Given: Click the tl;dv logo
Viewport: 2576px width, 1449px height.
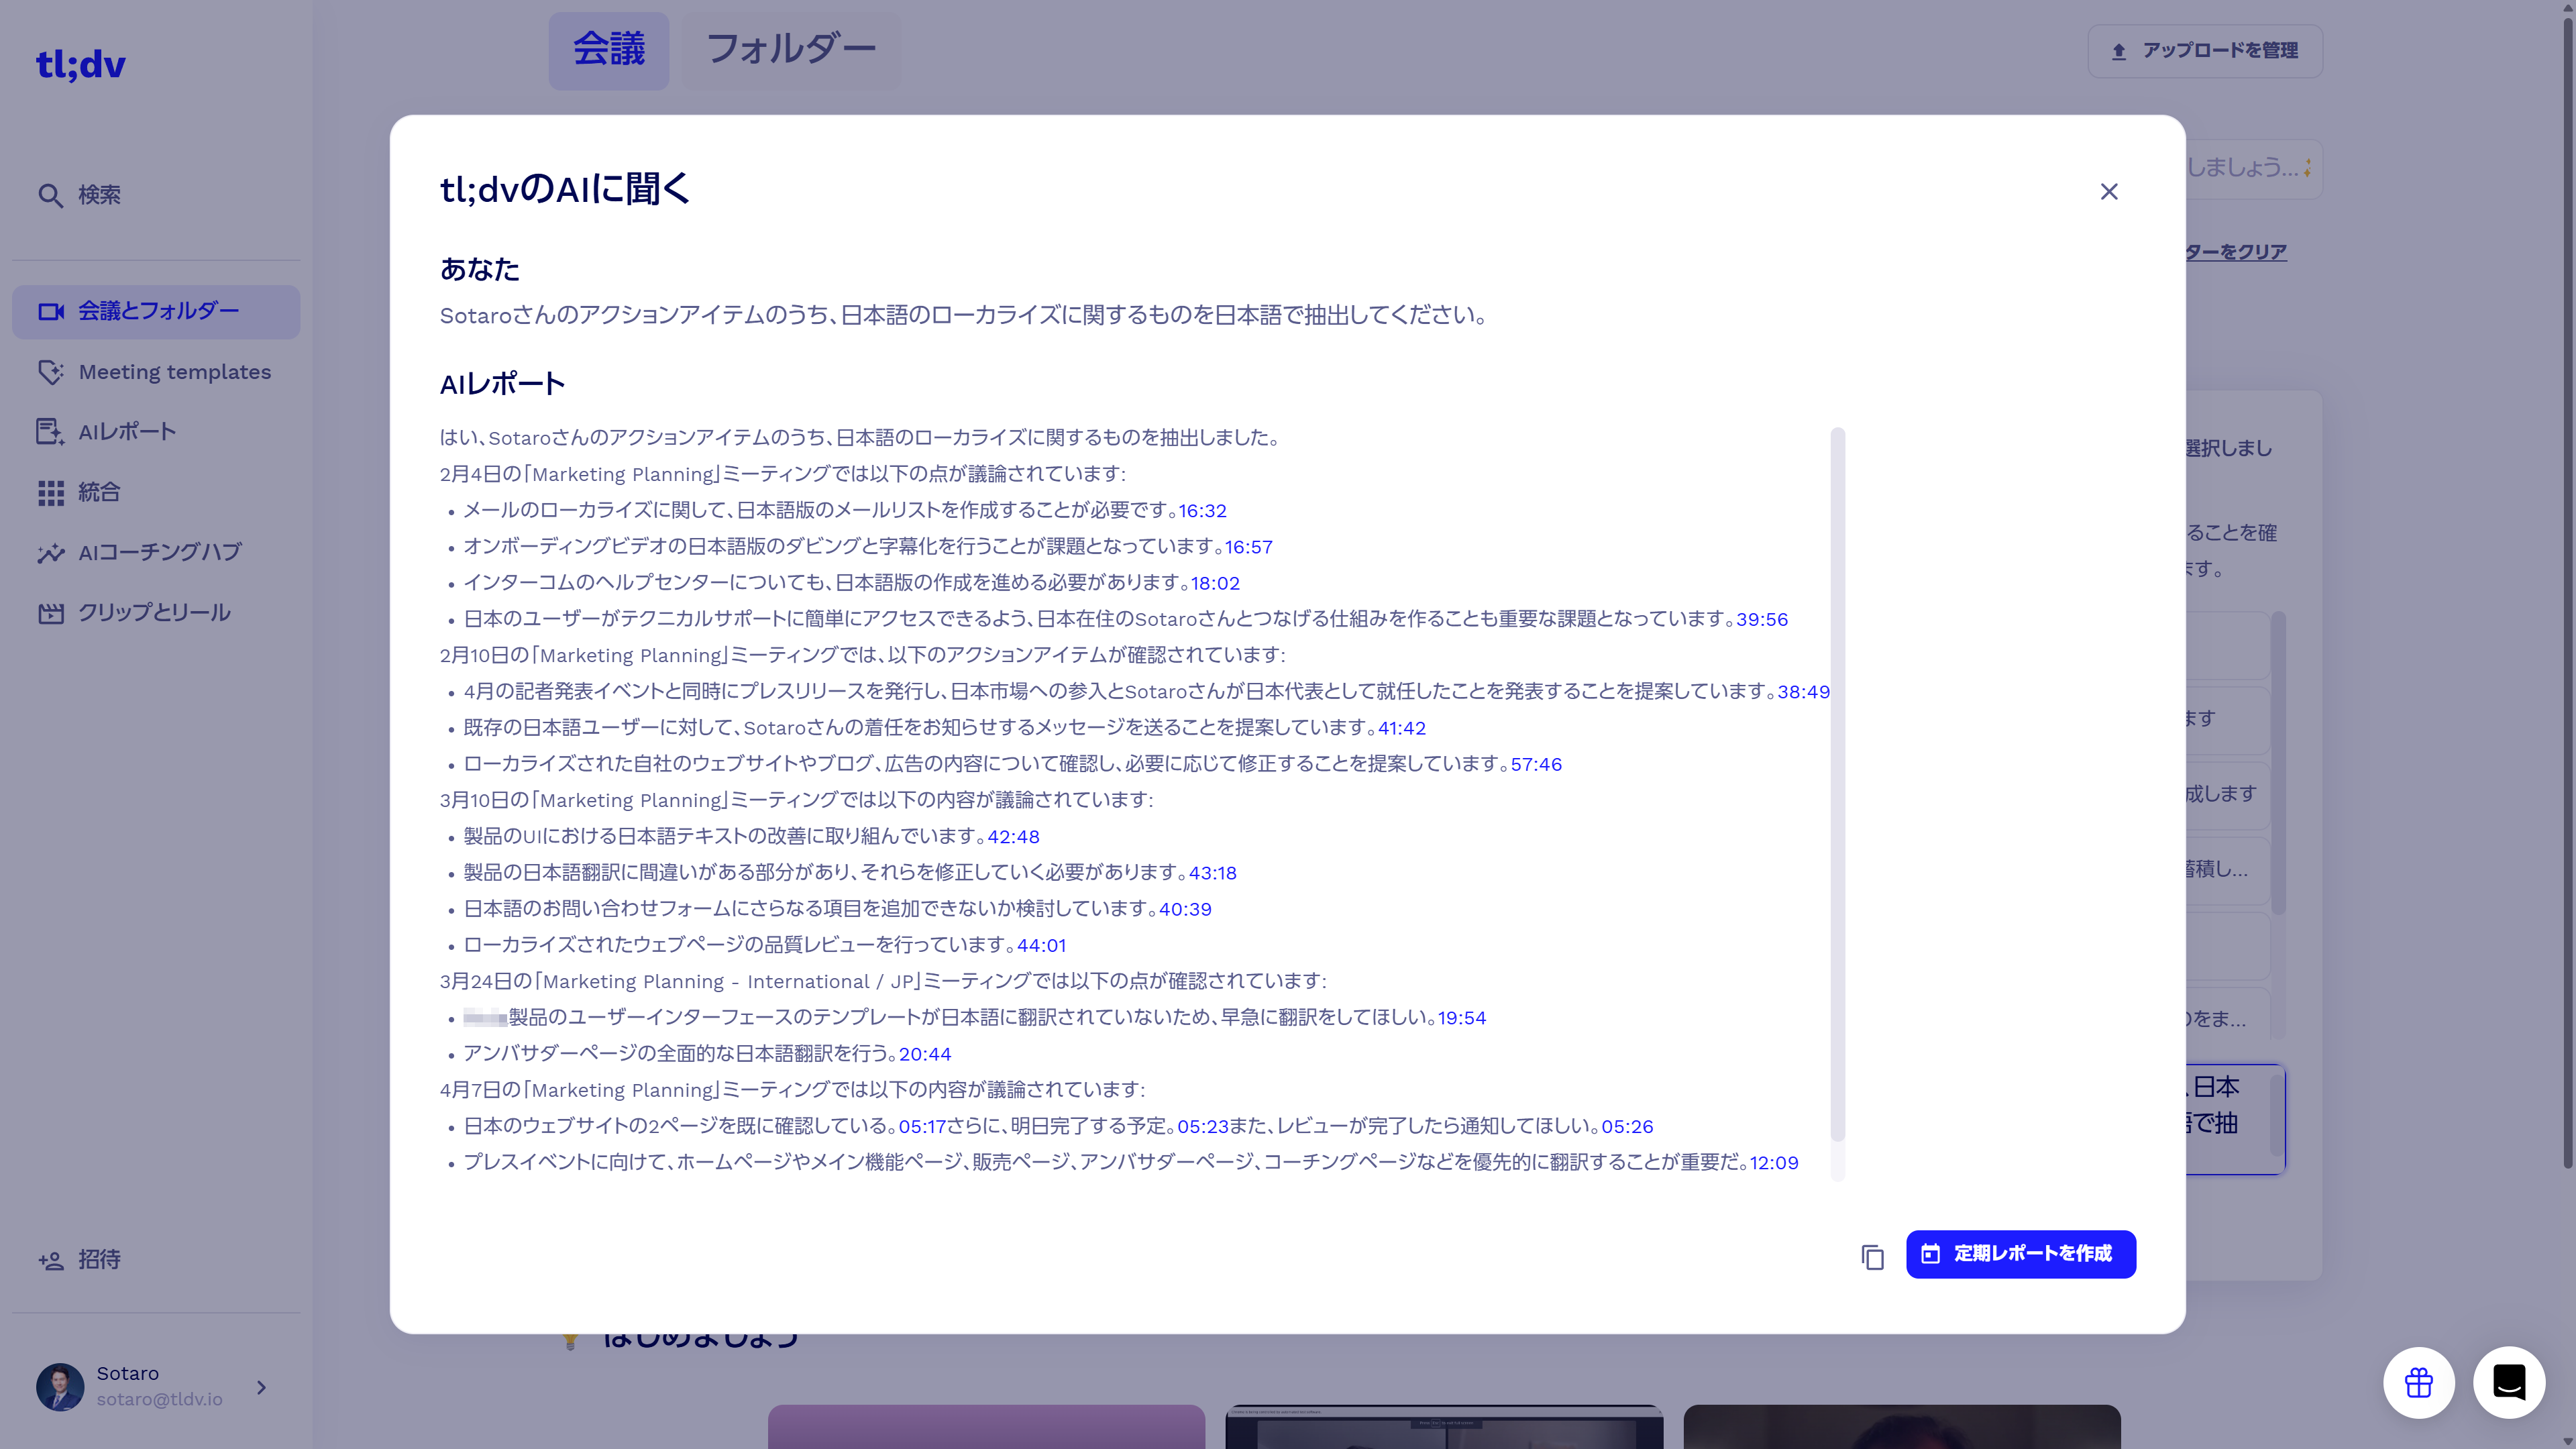Looking at the screenshot, I should 80,65.
